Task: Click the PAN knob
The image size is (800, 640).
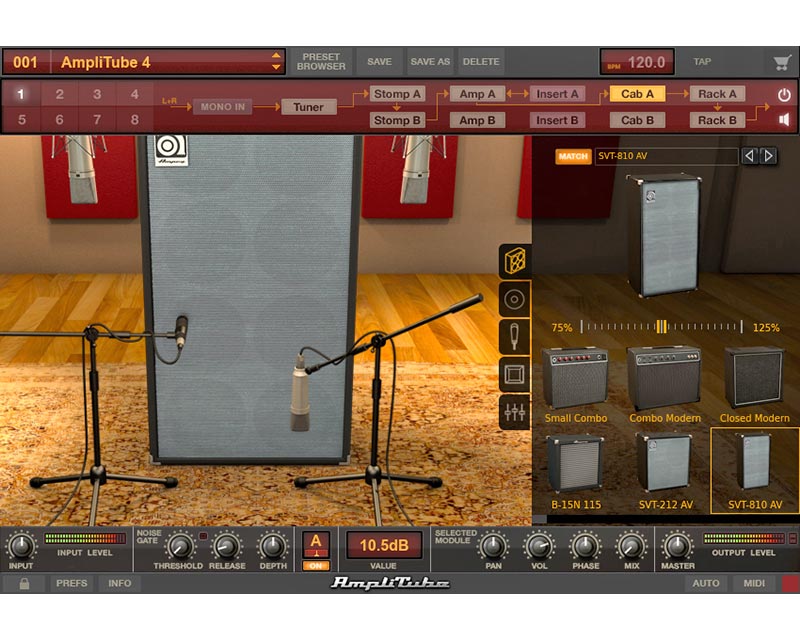Action: pos(493,547)
